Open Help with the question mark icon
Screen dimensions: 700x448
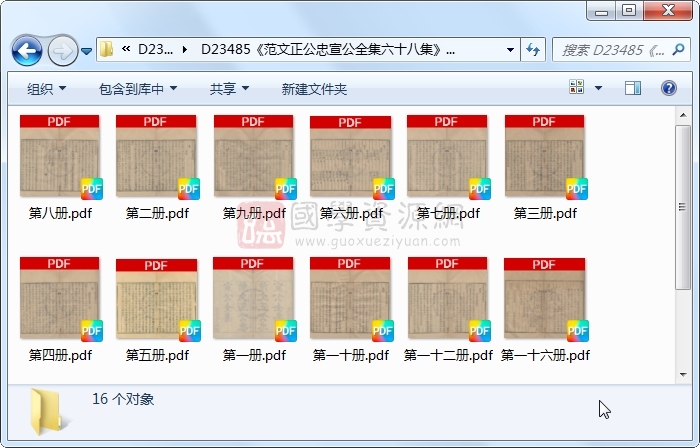[668, 88]
